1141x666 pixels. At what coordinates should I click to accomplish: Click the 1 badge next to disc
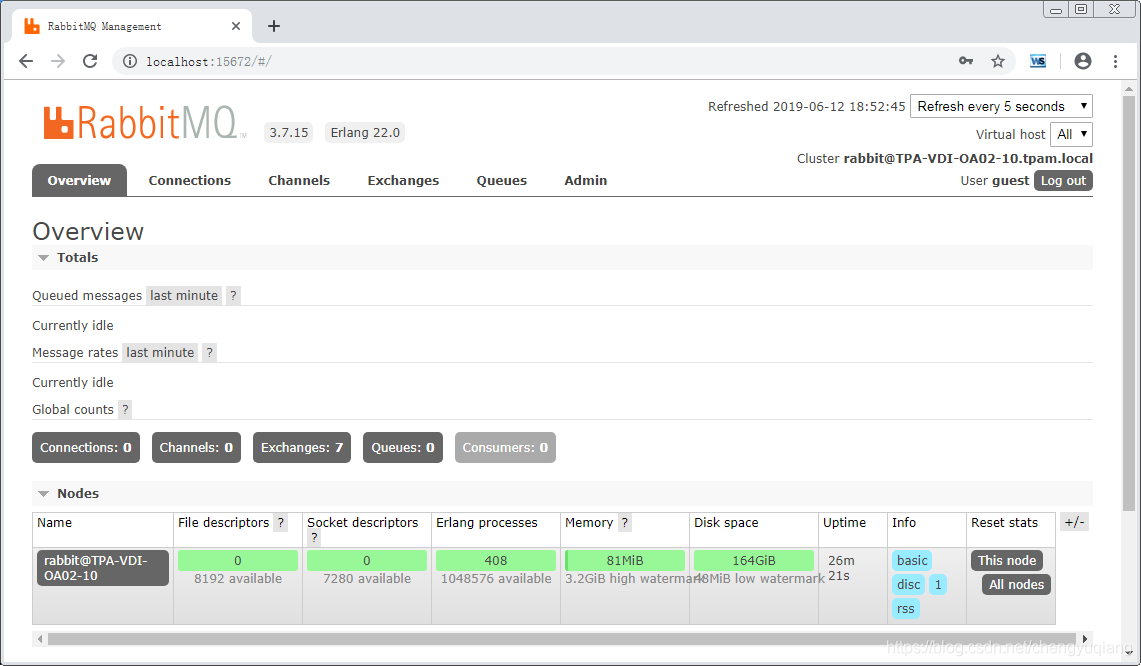(938, 584)
